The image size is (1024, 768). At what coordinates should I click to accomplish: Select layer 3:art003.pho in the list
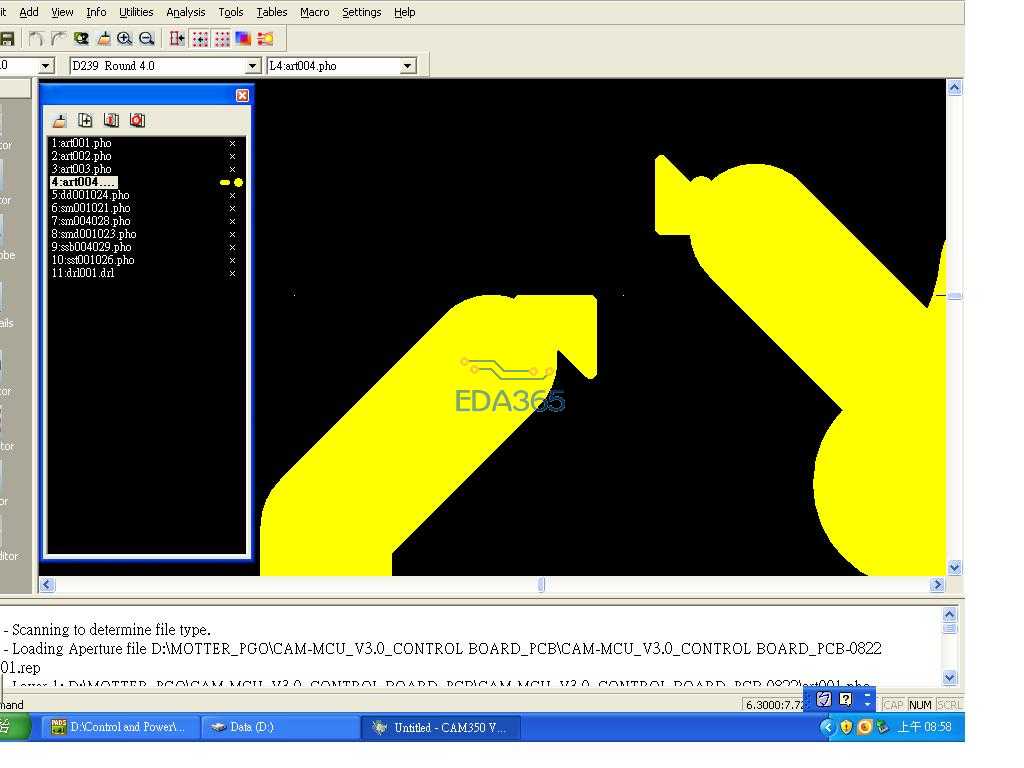pyautogui.click(x=82, y=169)
